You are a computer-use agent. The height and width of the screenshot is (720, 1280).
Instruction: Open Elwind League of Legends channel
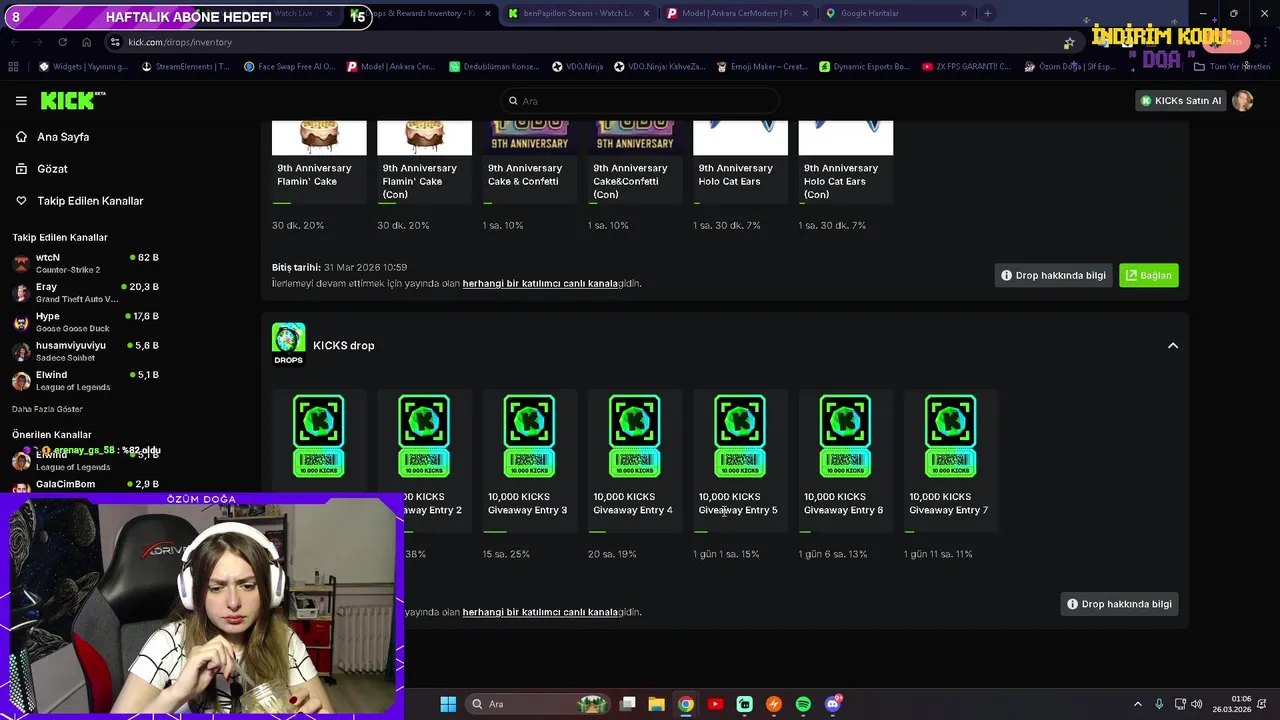click(85, 380)
